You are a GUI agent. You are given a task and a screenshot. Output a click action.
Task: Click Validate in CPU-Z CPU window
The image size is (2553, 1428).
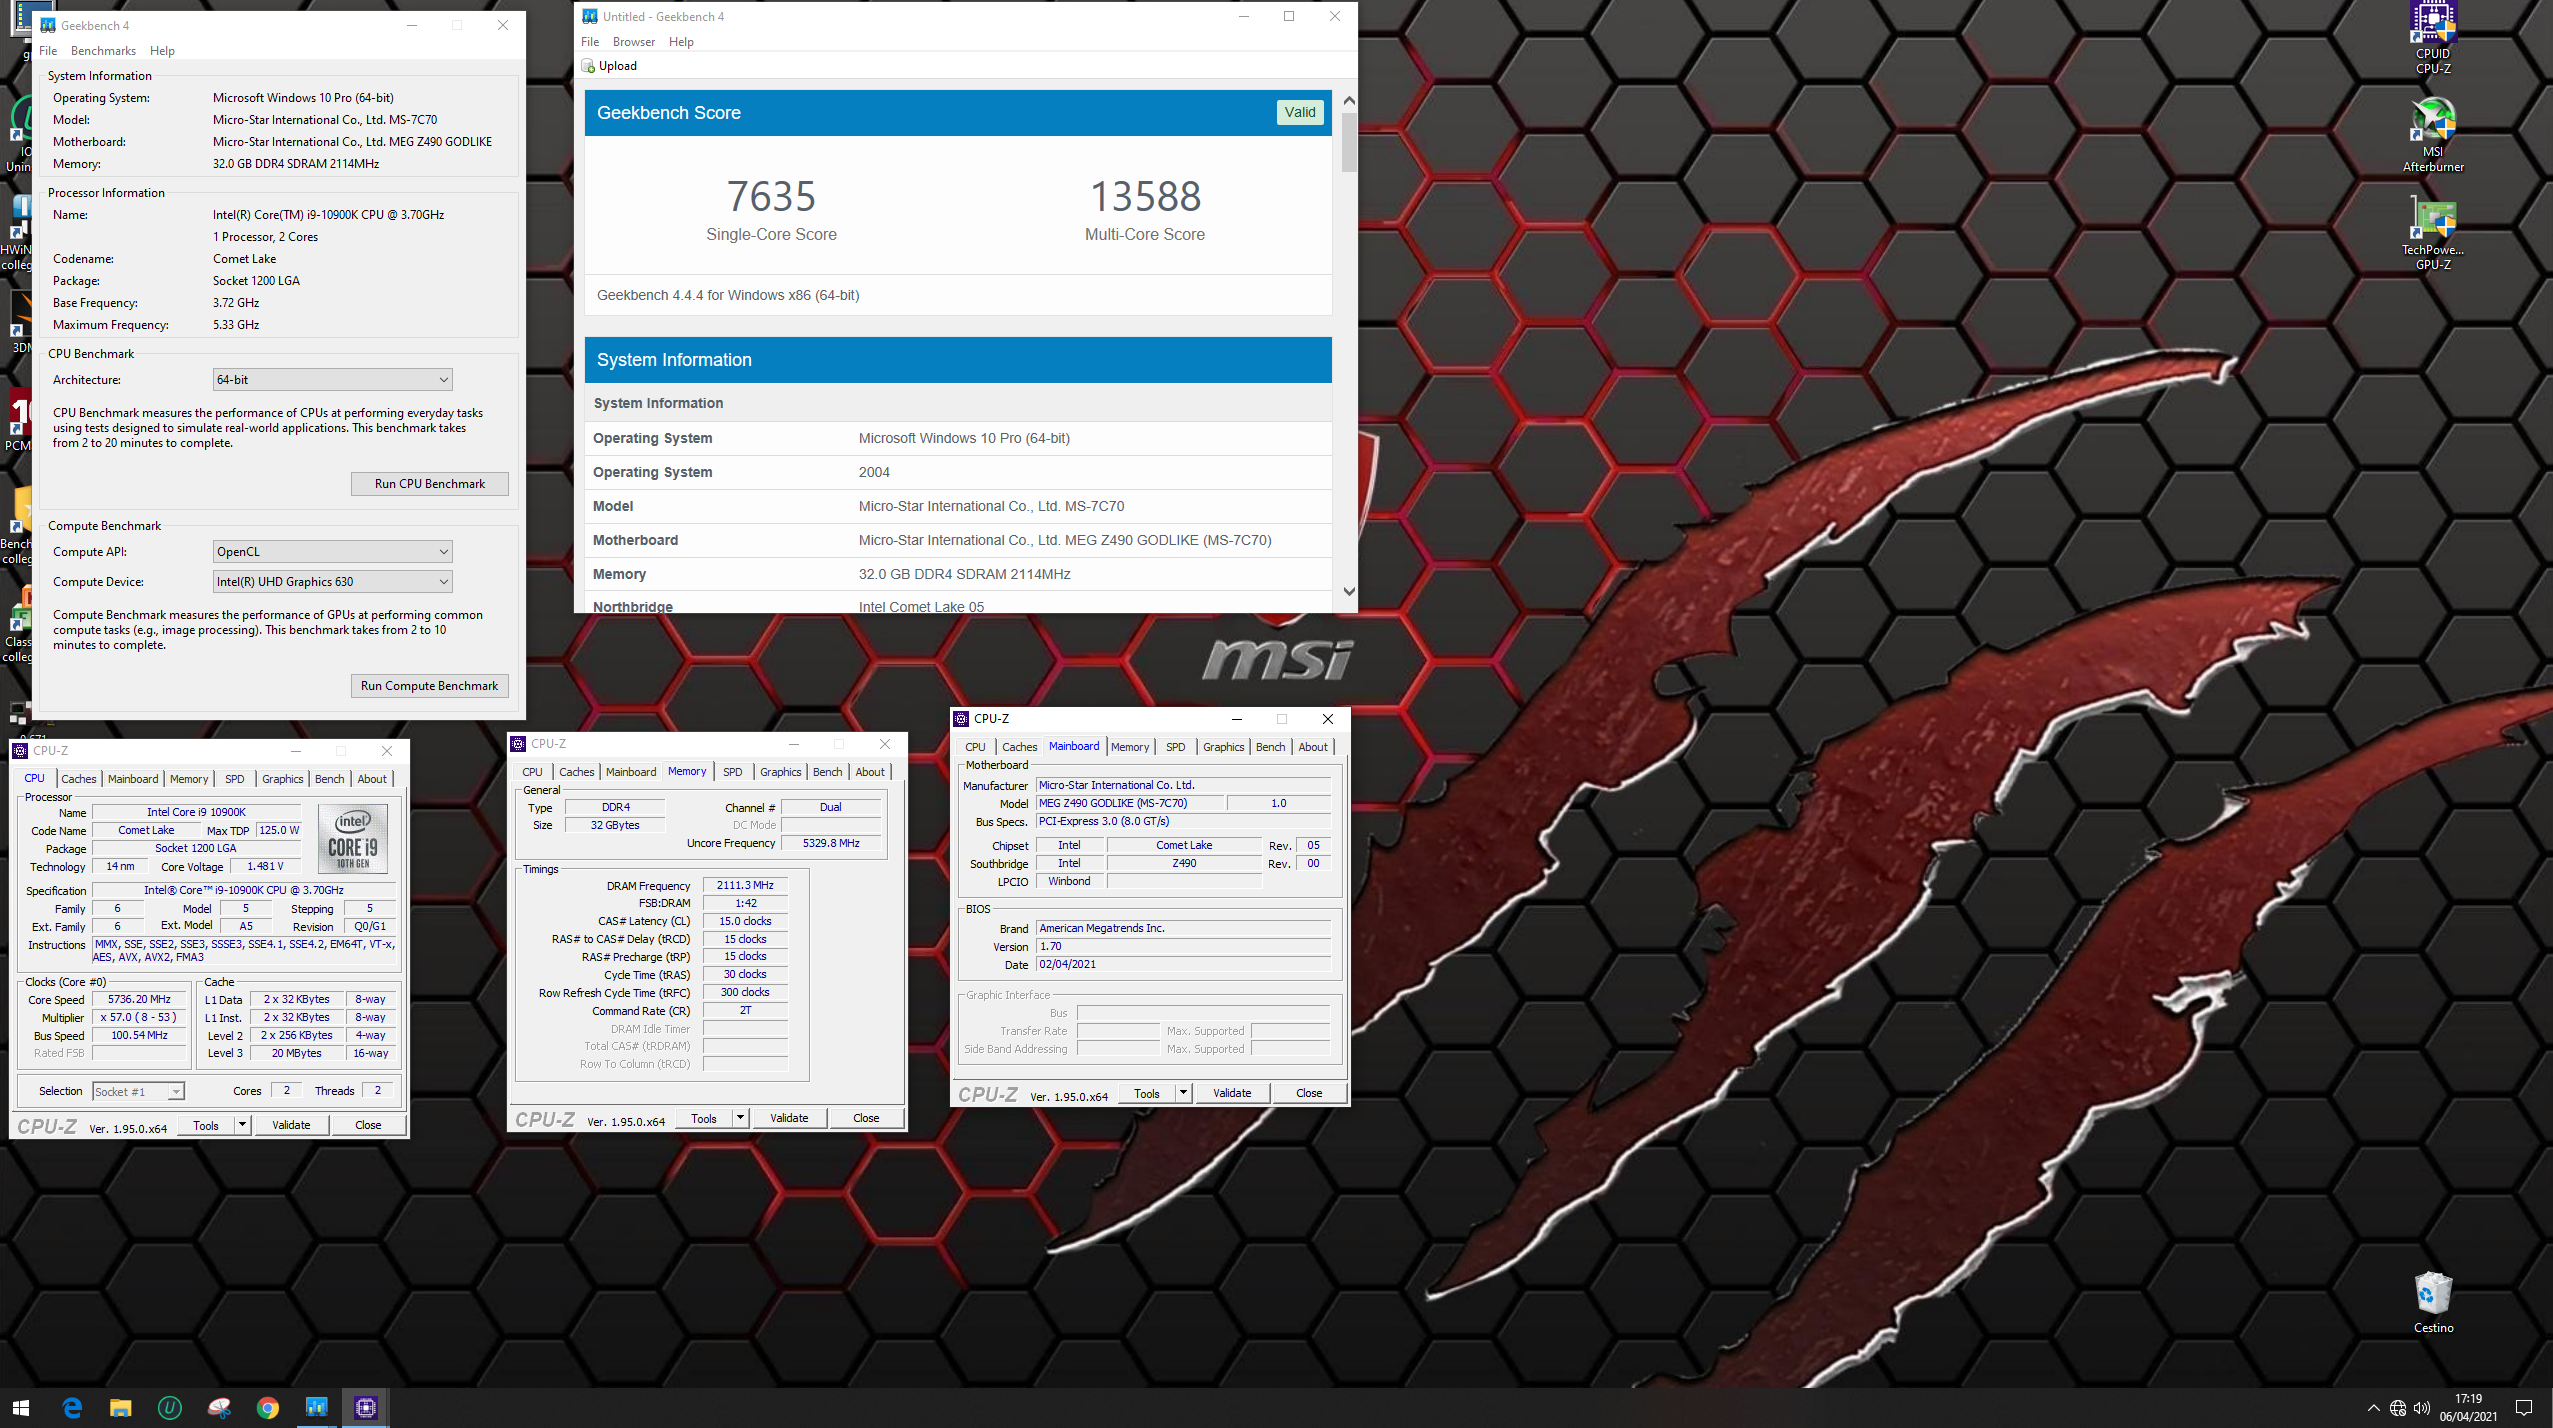[291, 1125]
